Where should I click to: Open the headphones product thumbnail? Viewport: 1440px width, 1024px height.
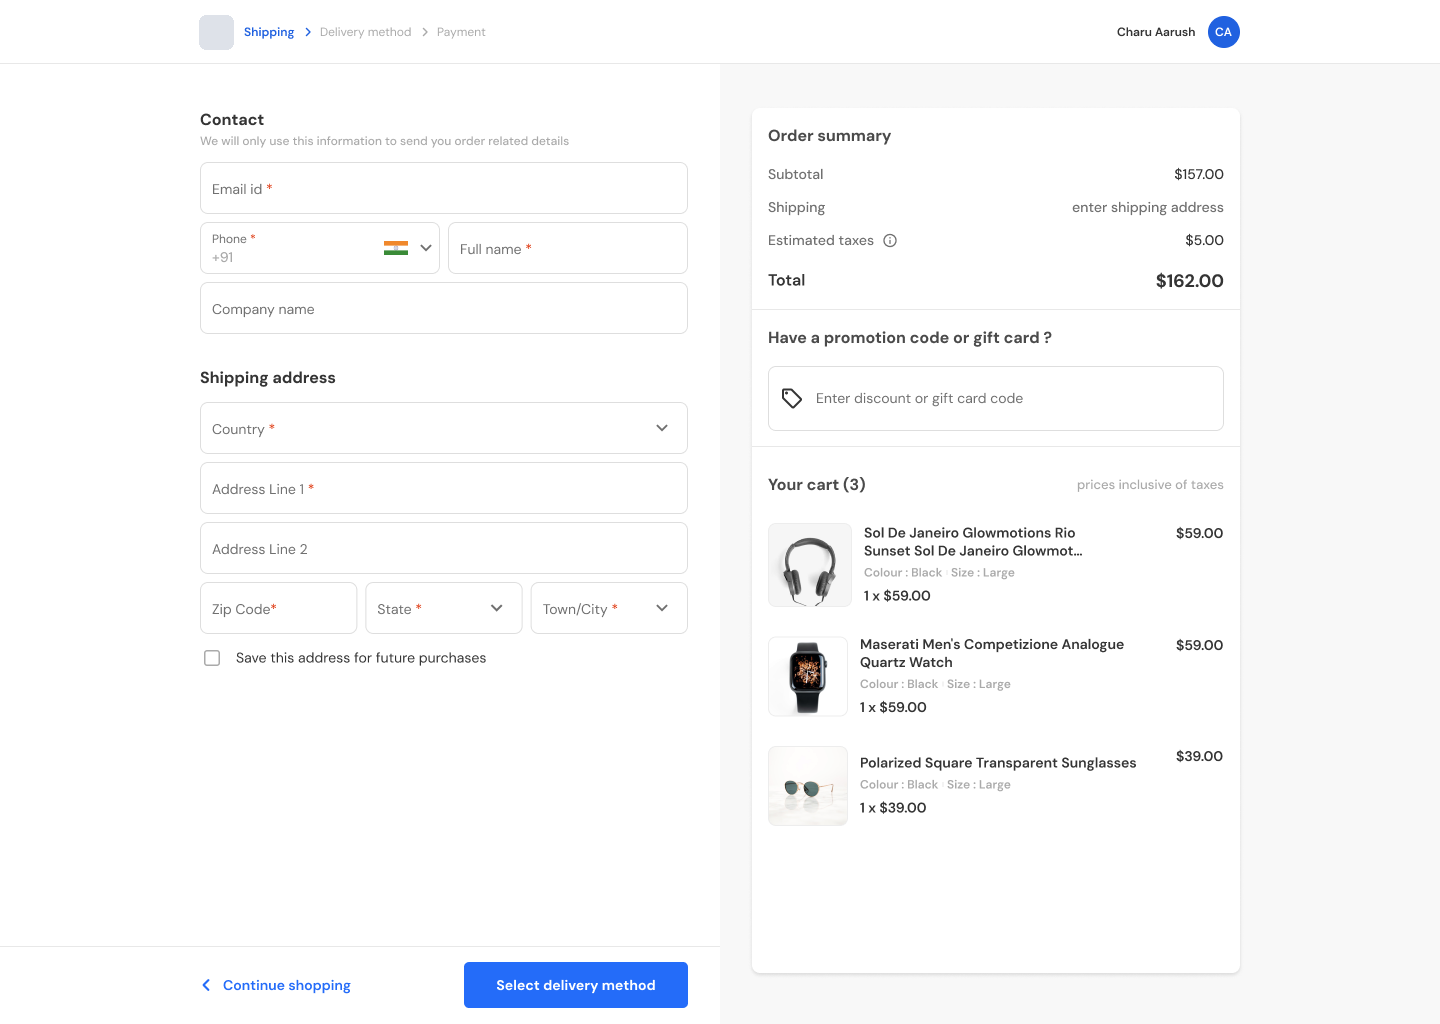point(810,565)
